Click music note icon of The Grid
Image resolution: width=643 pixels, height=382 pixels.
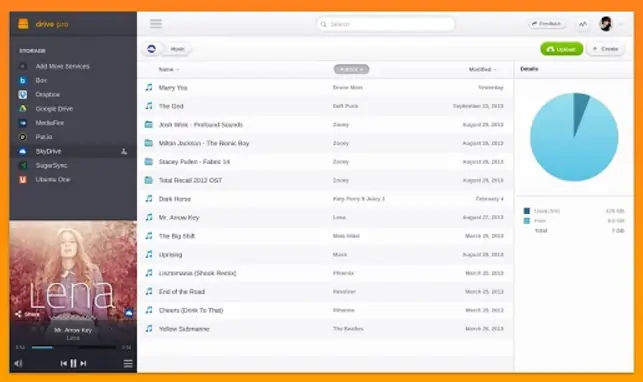click(x=149, y=106)
